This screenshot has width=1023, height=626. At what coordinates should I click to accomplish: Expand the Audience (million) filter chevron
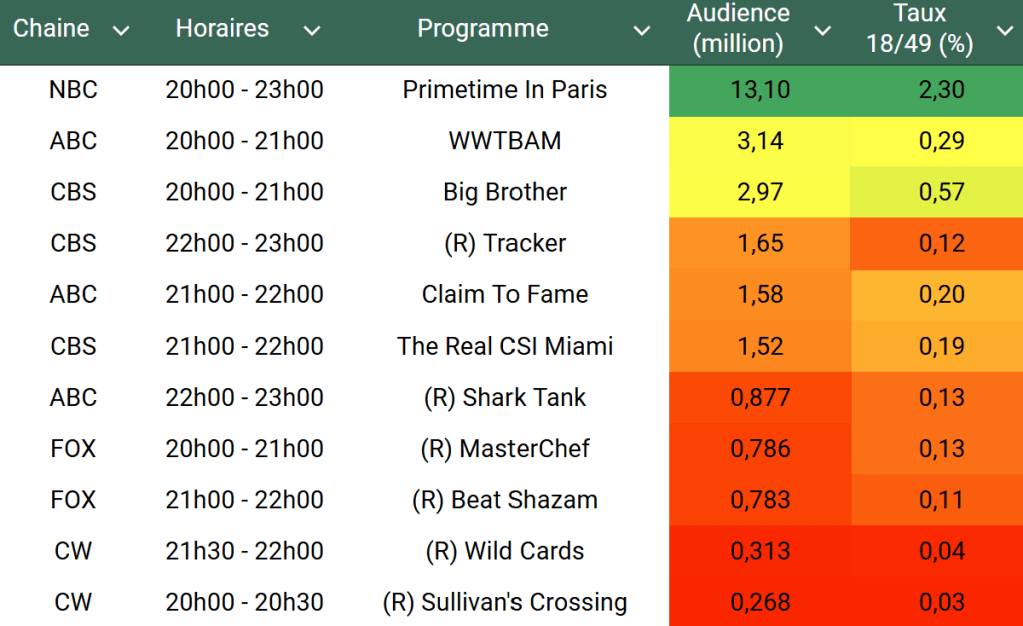click(x=822, y=31)
